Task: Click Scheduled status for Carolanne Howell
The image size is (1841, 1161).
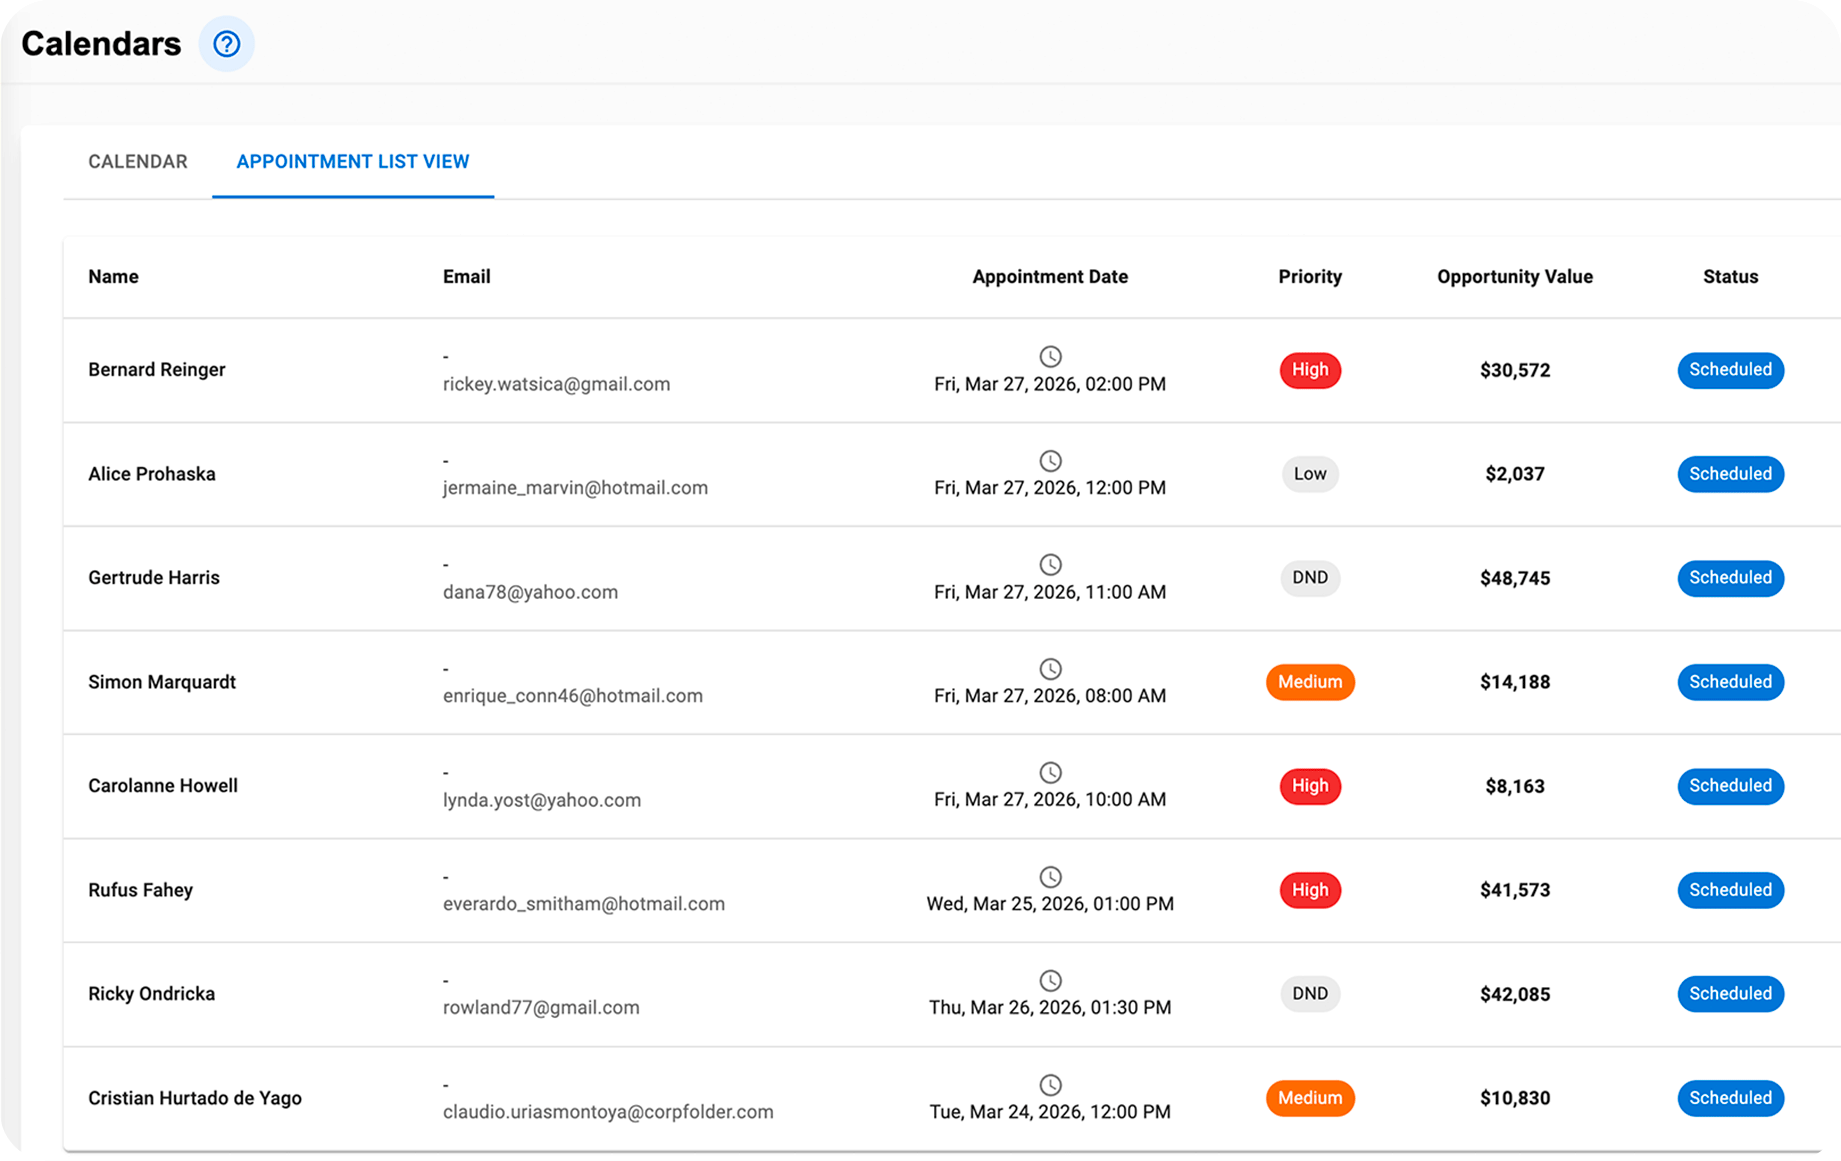Action: point(1730,786)
